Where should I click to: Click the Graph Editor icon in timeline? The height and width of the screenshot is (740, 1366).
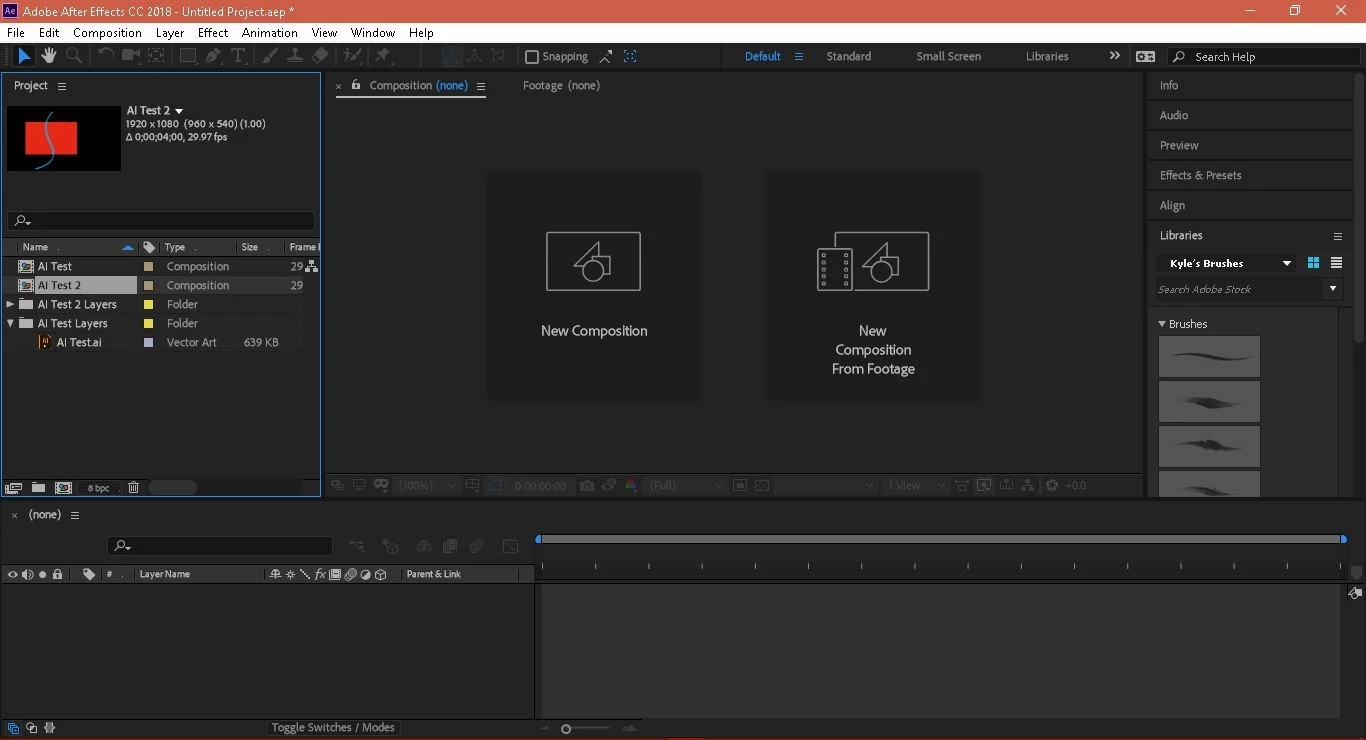[x=510, y=546]
